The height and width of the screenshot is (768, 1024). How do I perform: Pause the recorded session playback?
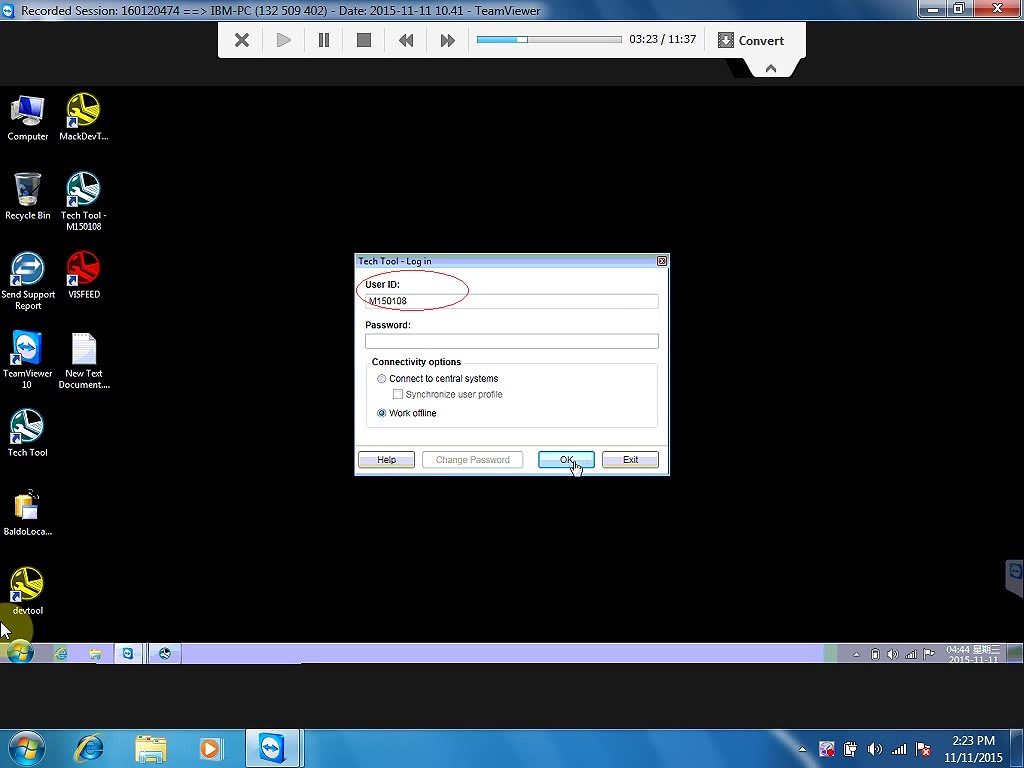[324, 40]
